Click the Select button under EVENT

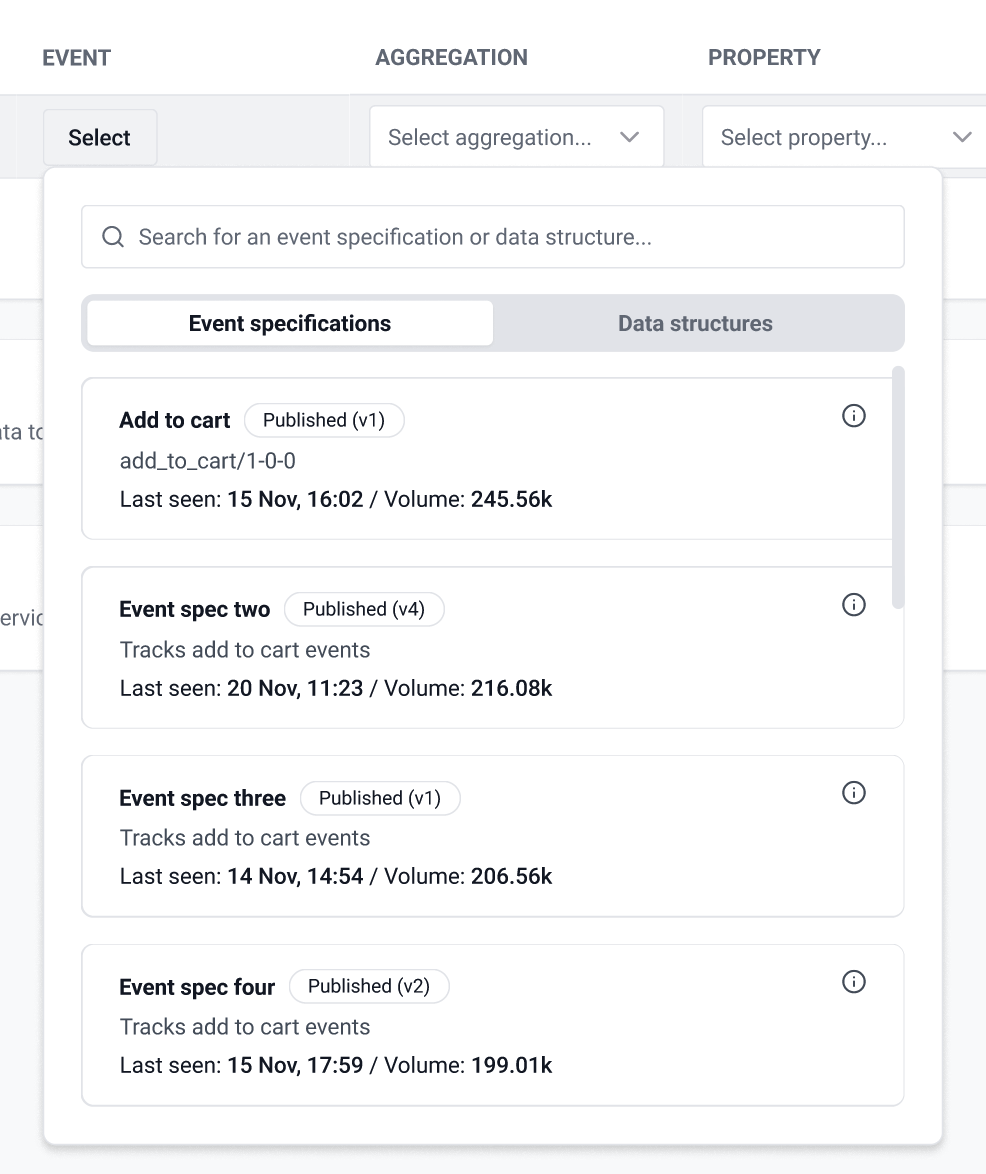coord(99,136)
